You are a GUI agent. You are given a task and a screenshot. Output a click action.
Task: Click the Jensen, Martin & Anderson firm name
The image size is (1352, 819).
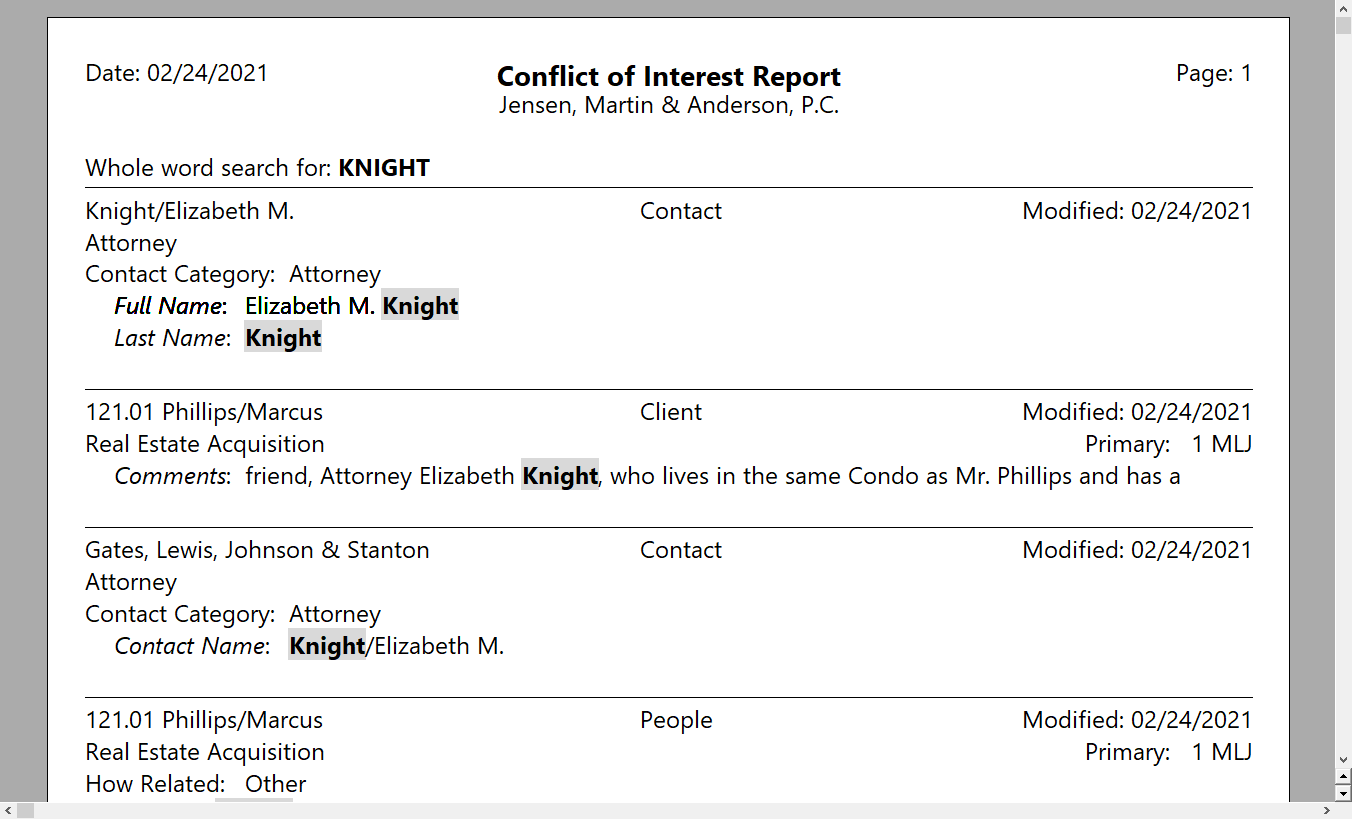[x=668, y=106]
